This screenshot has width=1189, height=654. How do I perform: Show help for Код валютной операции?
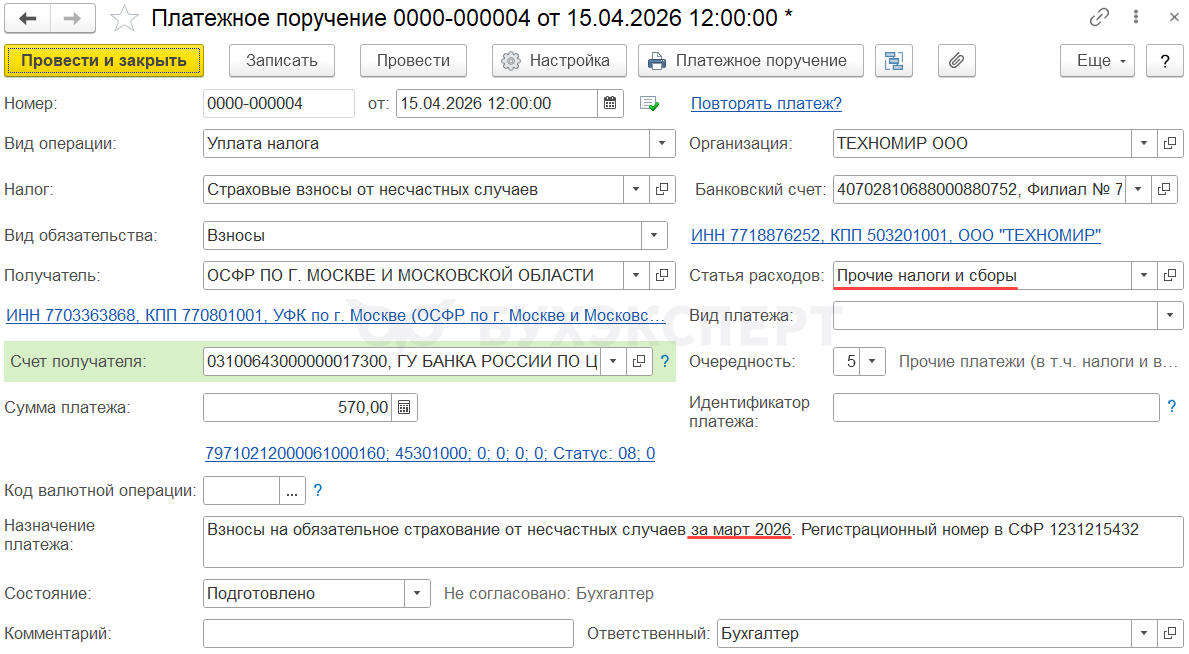(x=318, y=491)
